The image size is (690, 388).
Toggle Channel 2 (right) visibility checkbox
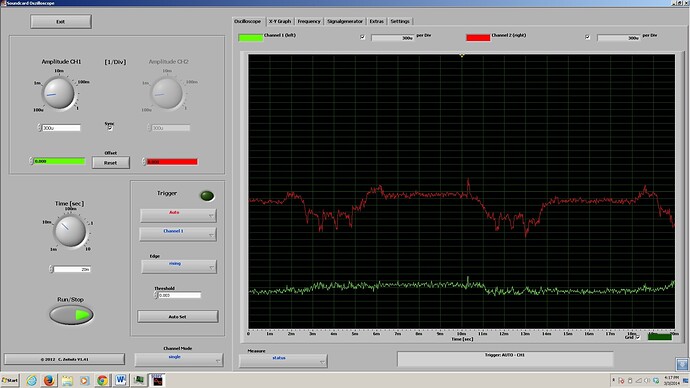587,37
